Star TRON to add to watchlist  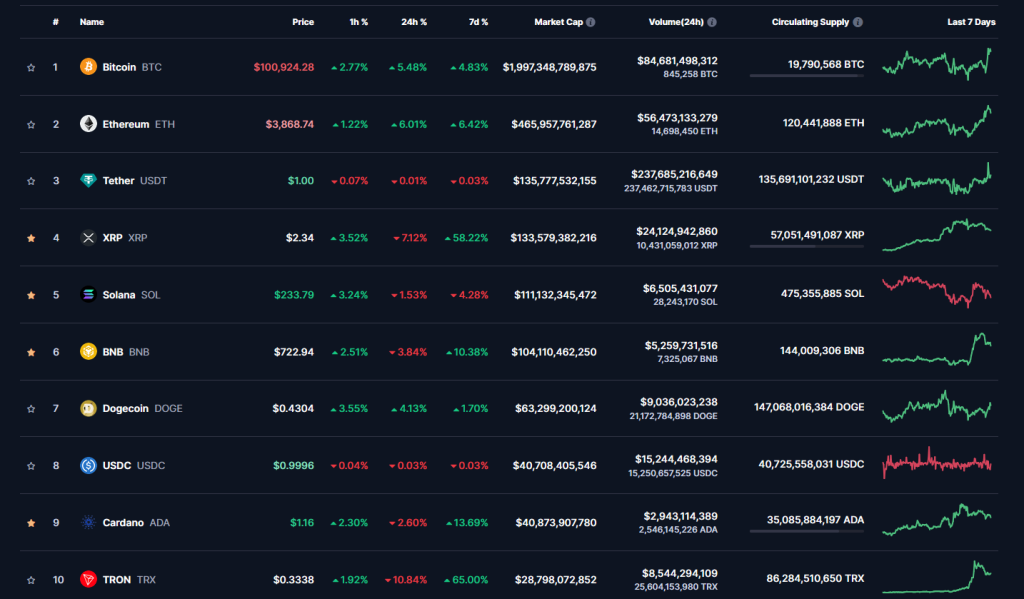tap(31, 580)
